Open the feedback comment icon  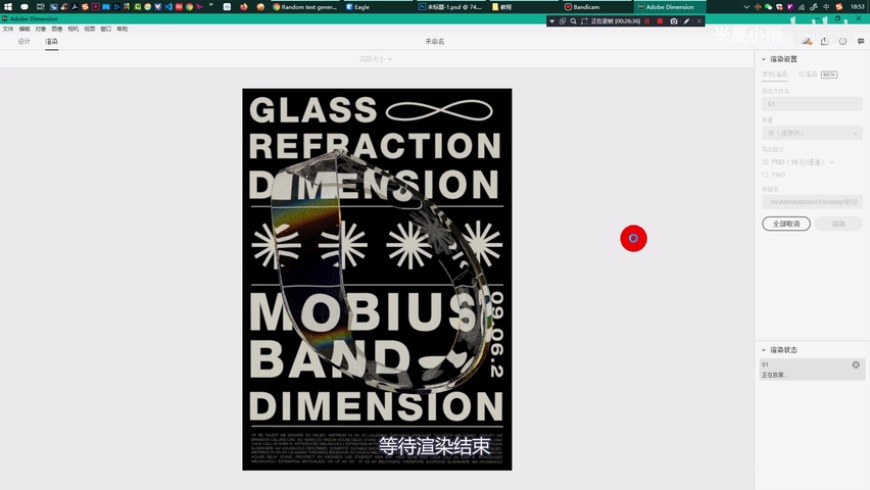tap(861, 42)
